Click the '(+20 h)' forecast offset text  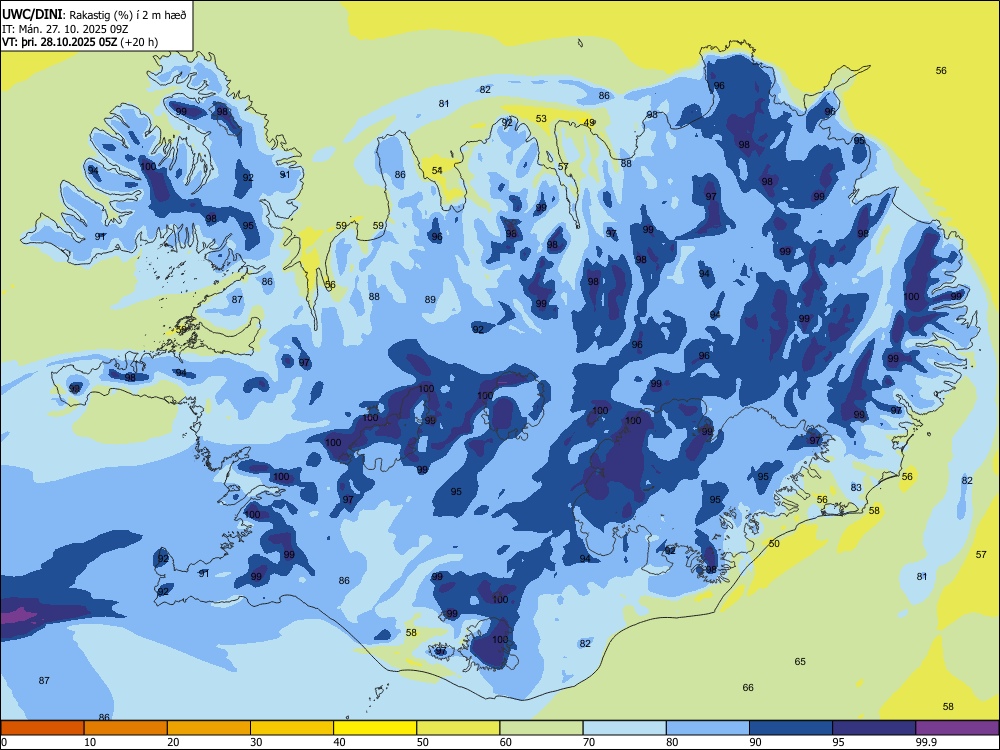[x=139, y=42]
